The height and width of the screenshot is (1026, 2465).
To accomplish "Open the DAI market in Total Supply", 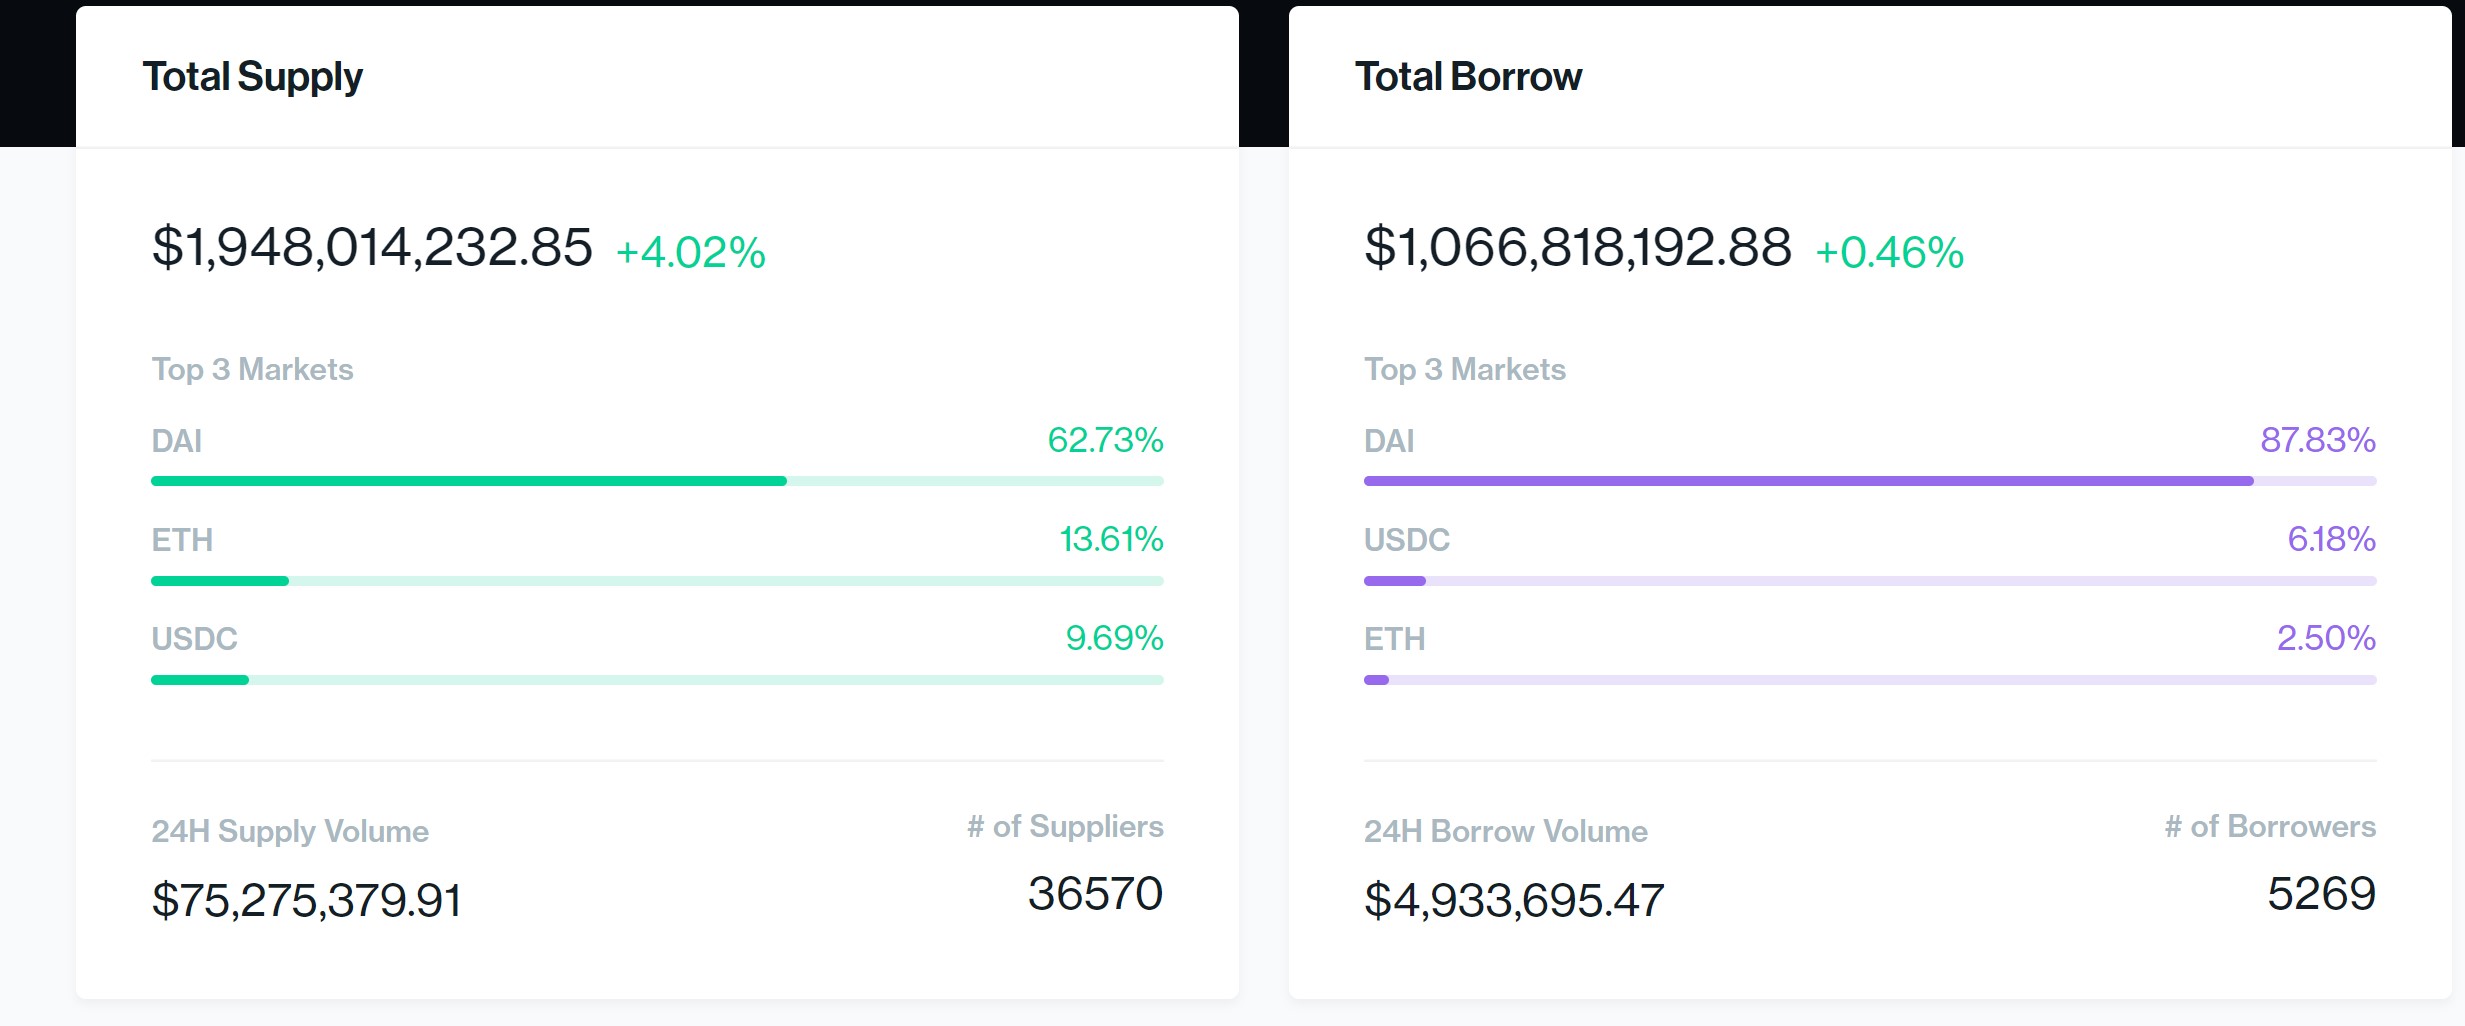I will click(x=177, y=441).
